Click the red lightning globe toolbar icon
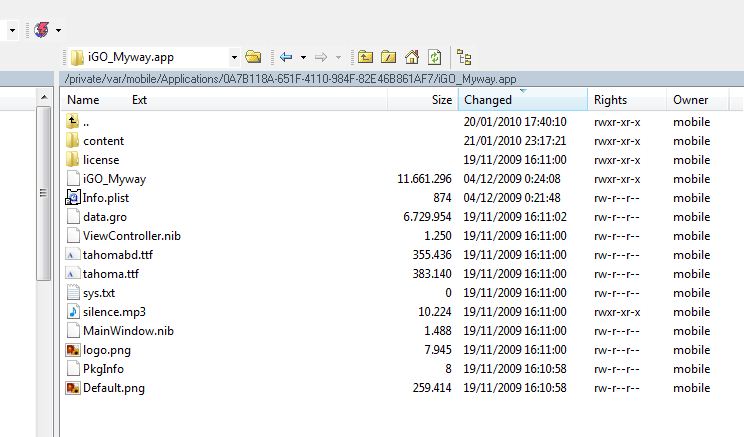This screenshot has width=744, height=437. 42,29
